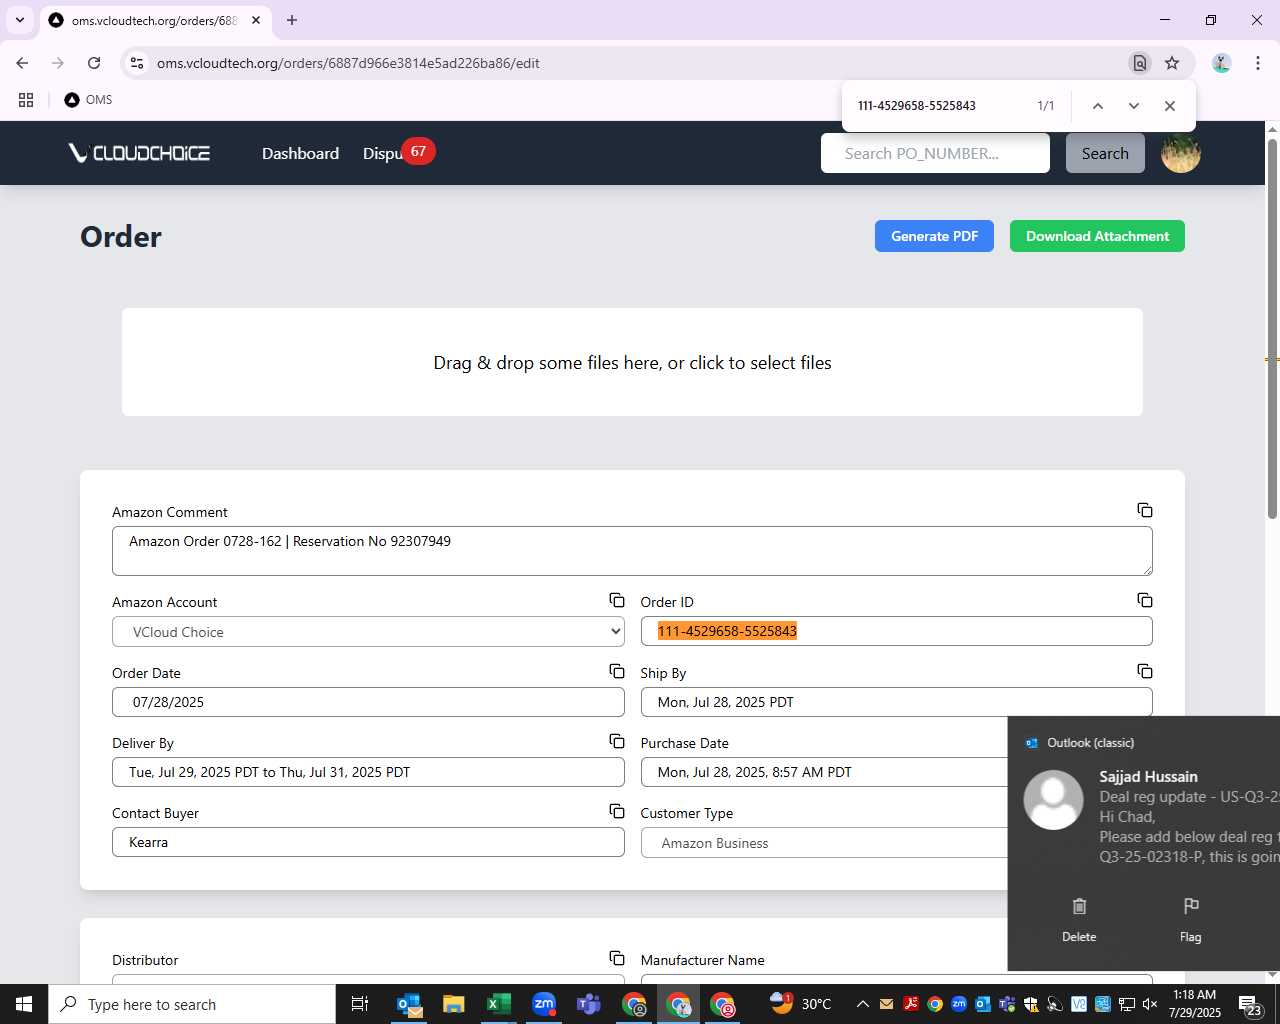Go back to the previous page
The width and height of the screenshot is (1280, 1024).
[x=22, y=63]
